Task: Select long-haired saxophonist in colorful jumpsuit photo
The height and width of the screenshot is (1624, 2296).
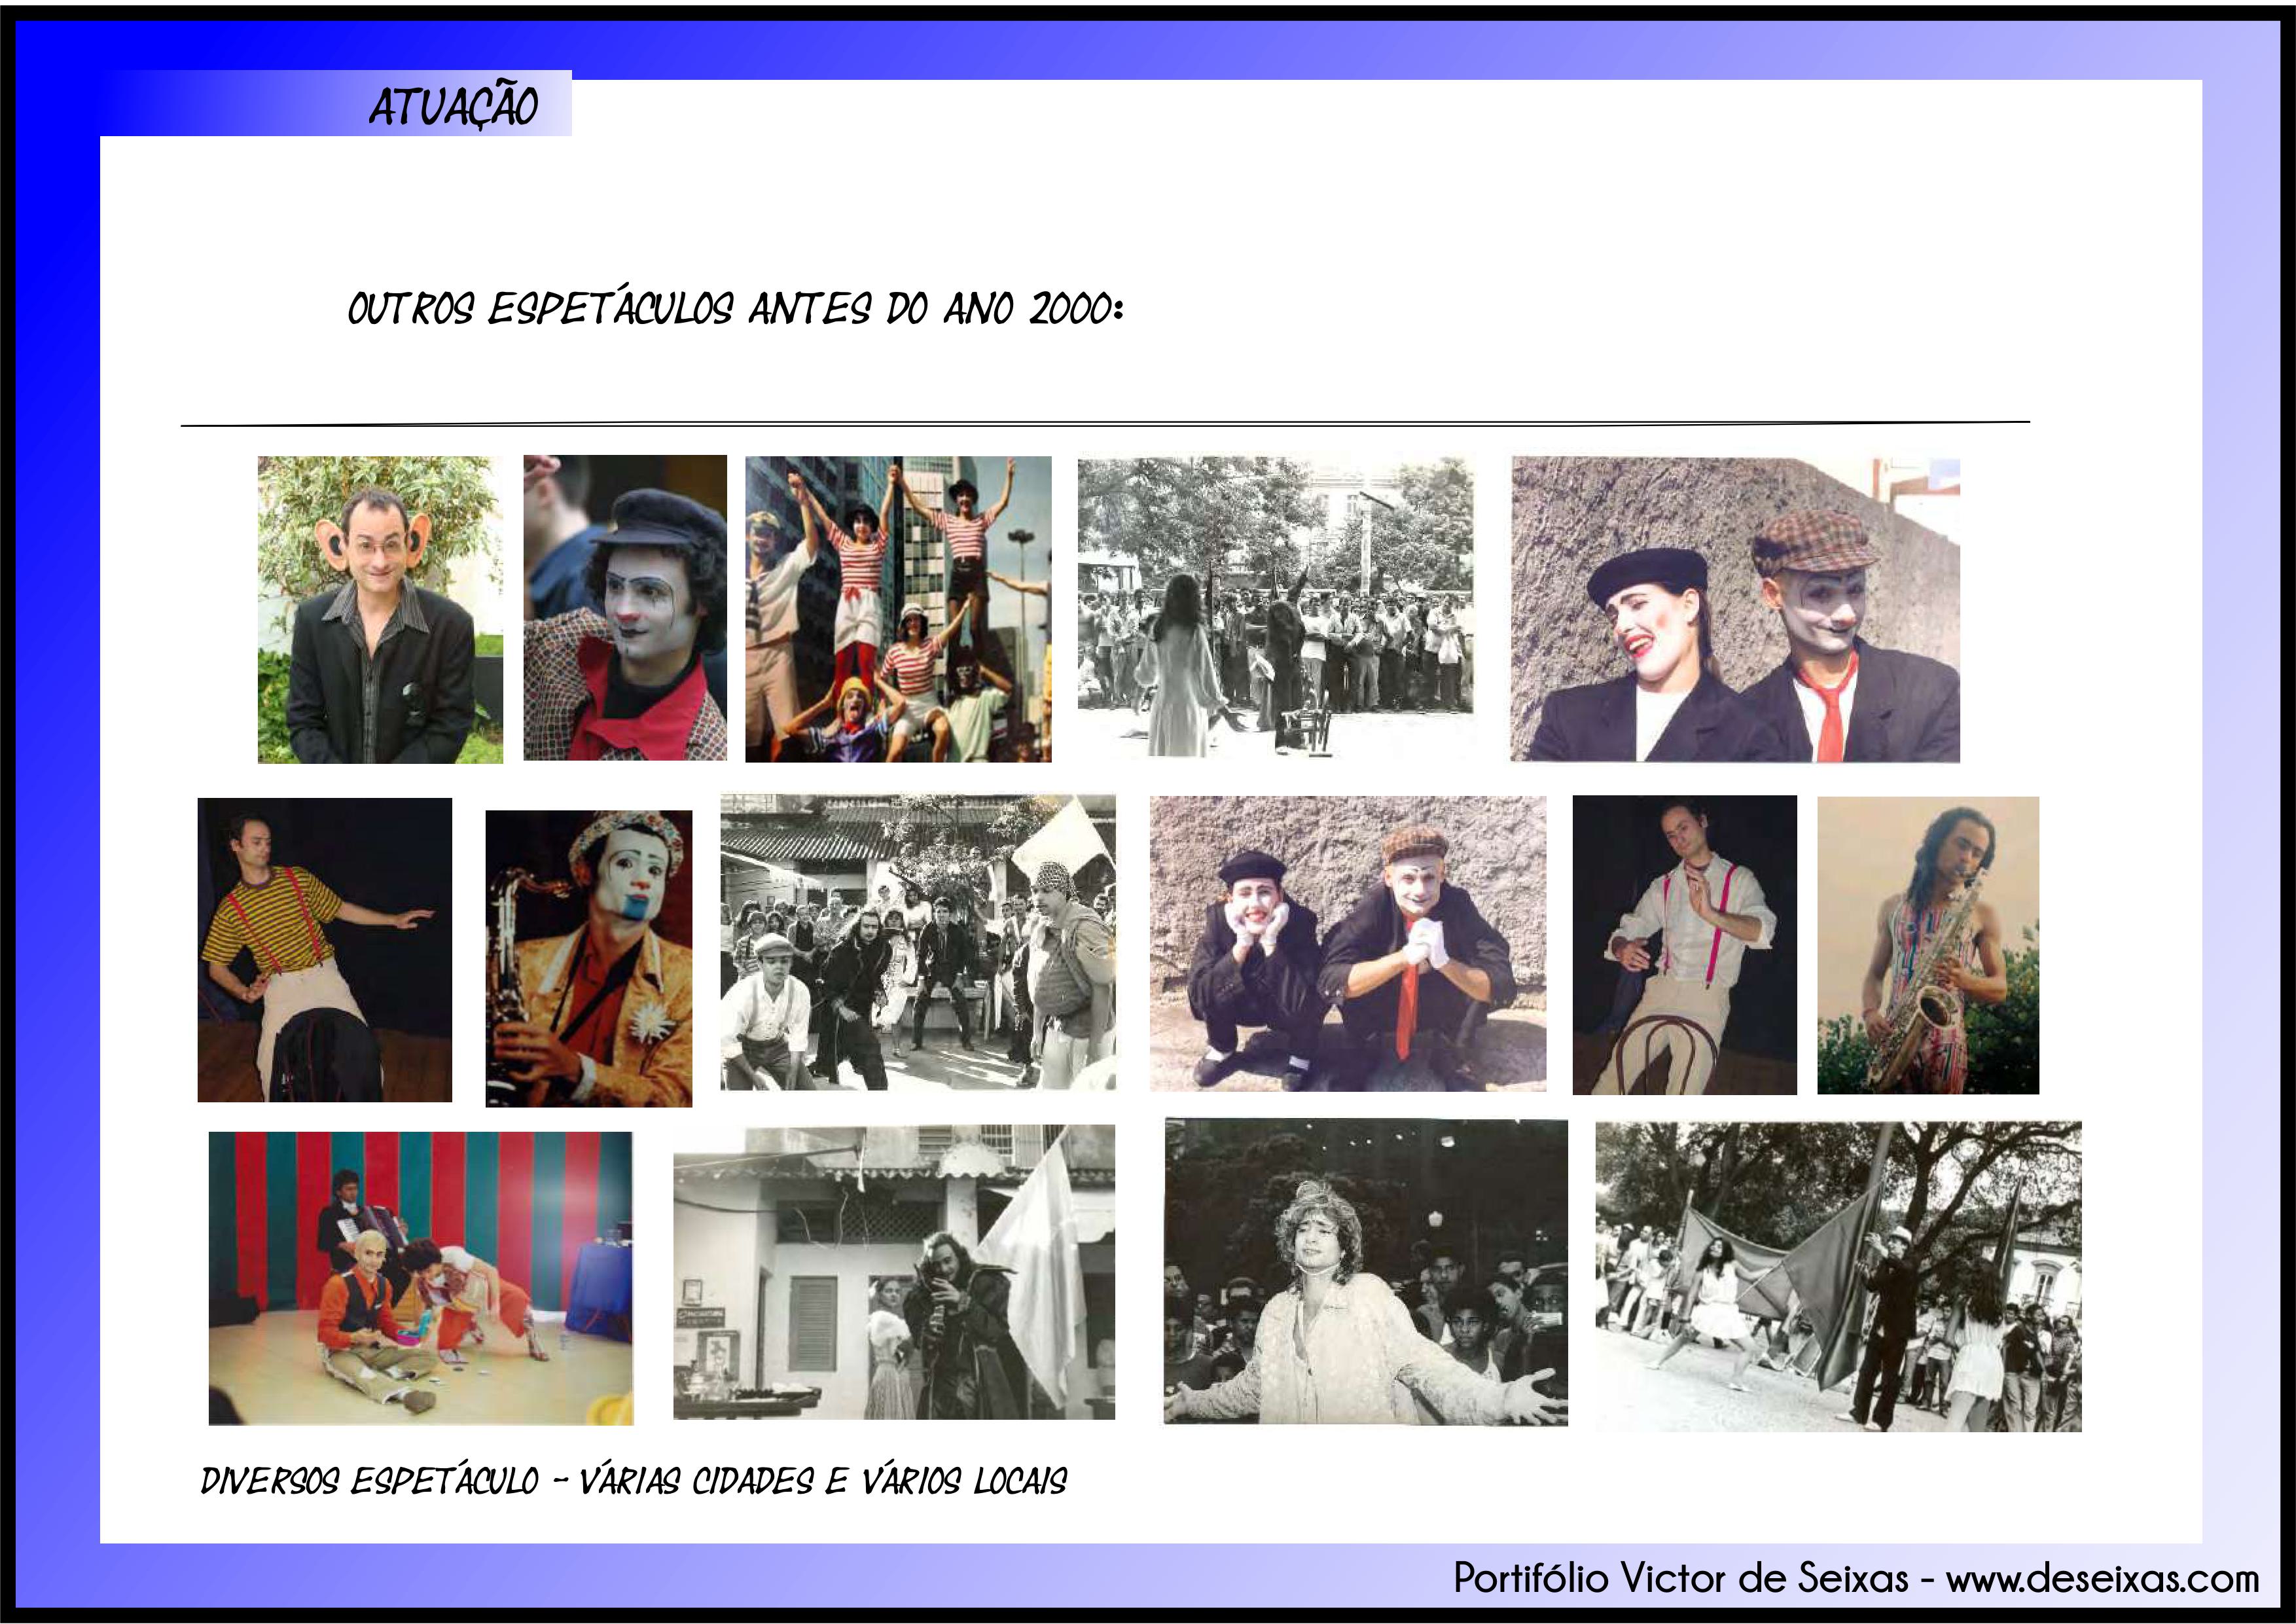Action: [1927, 944]
